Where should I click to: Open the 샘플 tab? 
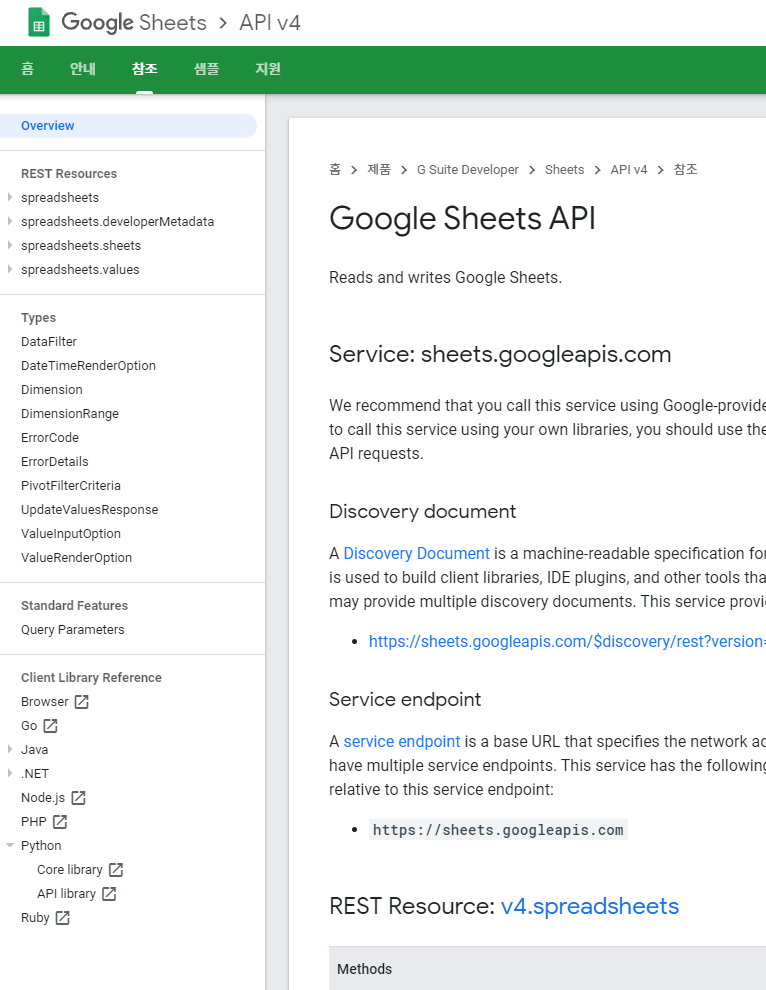206,69
